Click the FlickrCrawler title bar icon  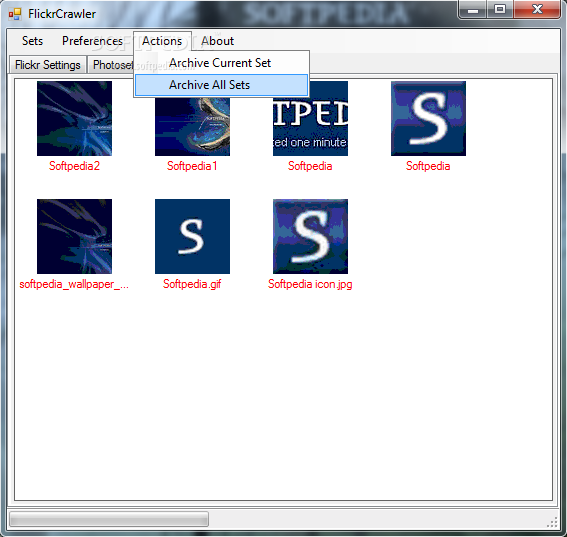pyautogui.click(x=15, y=14)
